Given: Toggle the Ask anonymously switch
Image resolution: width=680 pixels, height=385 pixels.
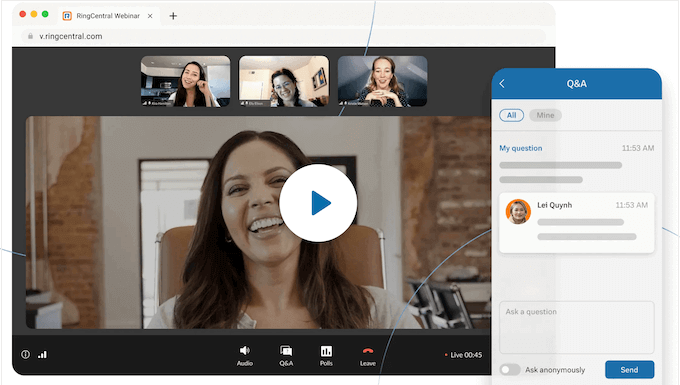Looking at the screenshot, I should [510, 370].
